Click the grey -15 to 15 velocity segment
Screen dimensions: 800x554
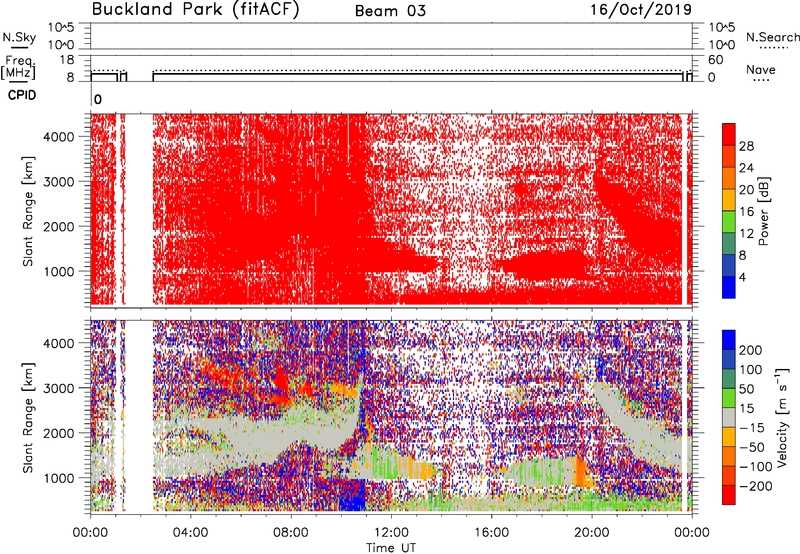[729, 418]
